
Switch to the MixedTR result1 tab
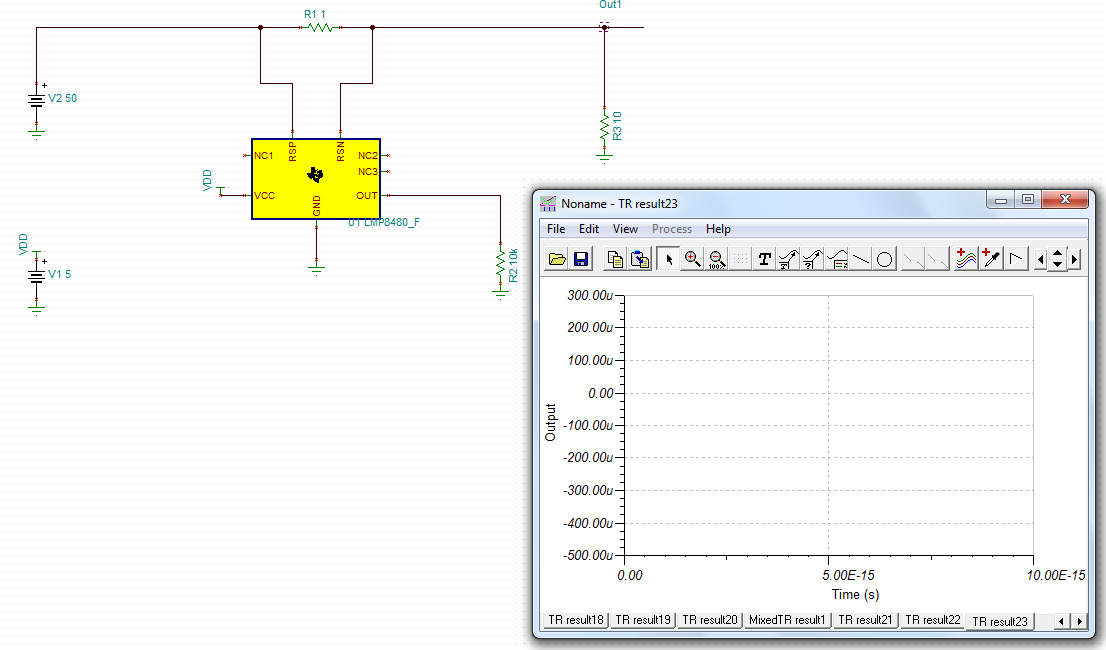coord(787,620)
